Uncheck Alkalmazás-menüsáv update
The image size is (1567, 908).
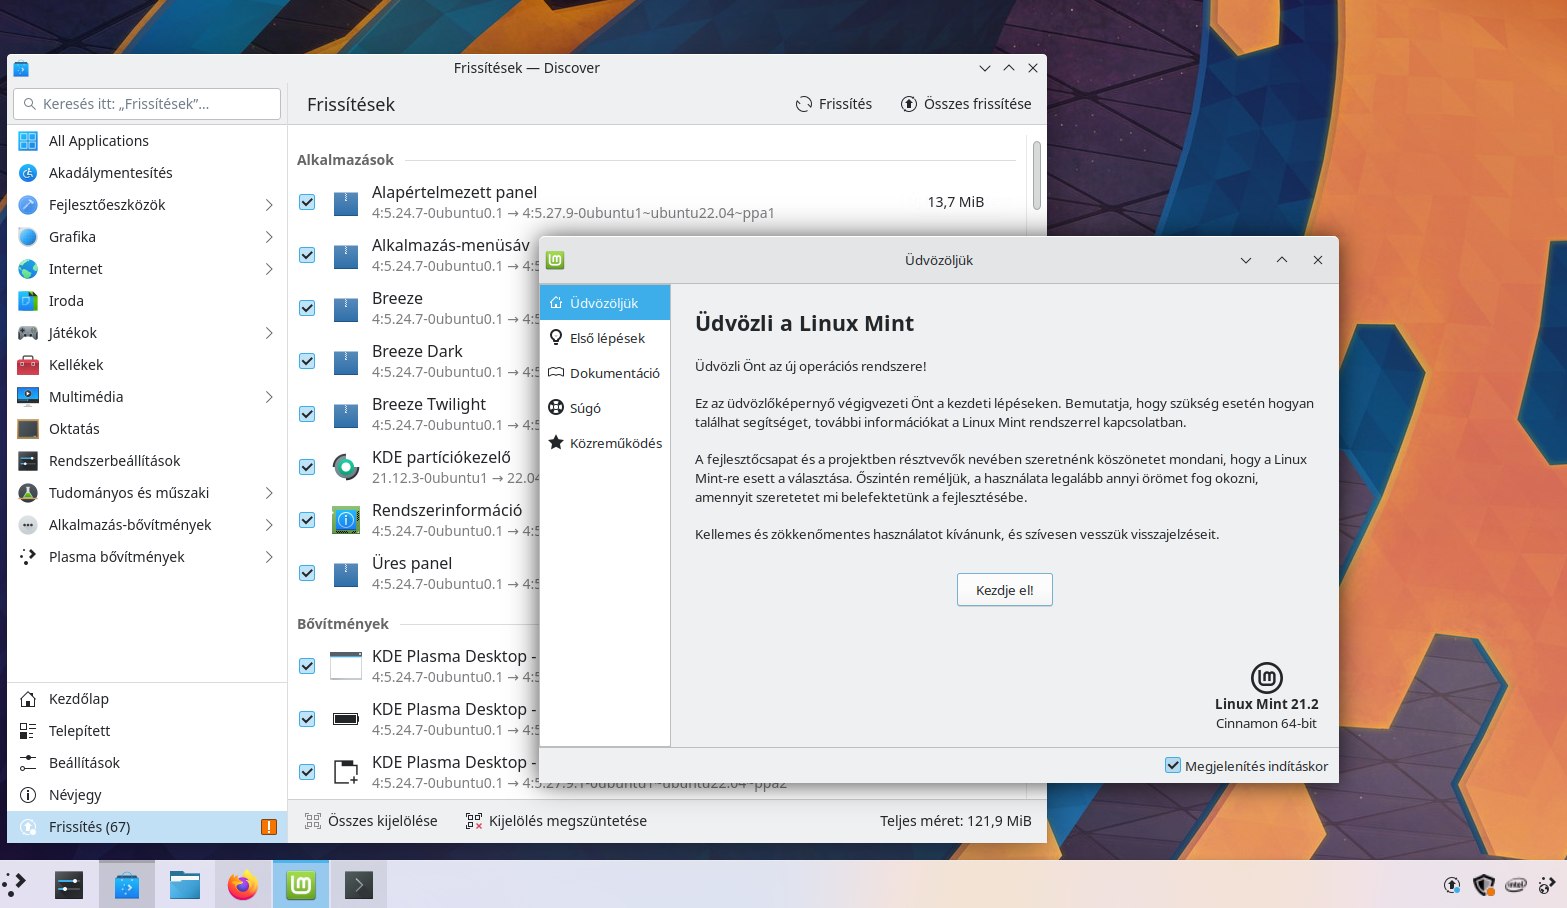(307, 255)
